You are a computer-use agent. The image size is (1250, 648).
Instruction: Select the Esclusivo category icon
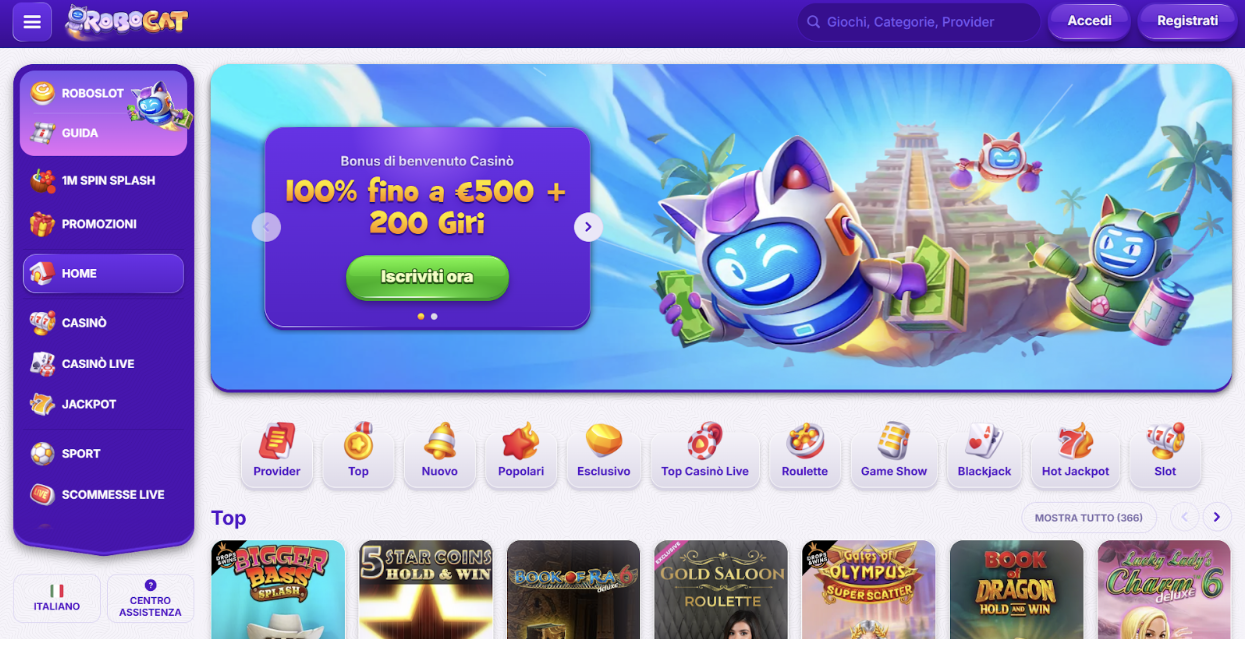[604, 452]
